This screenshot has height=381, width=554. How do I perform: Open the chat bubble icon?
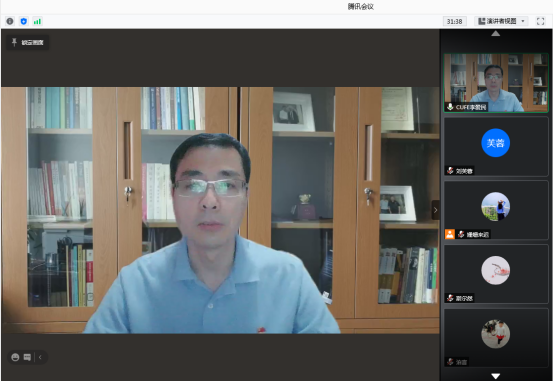(x=27, y=357)
